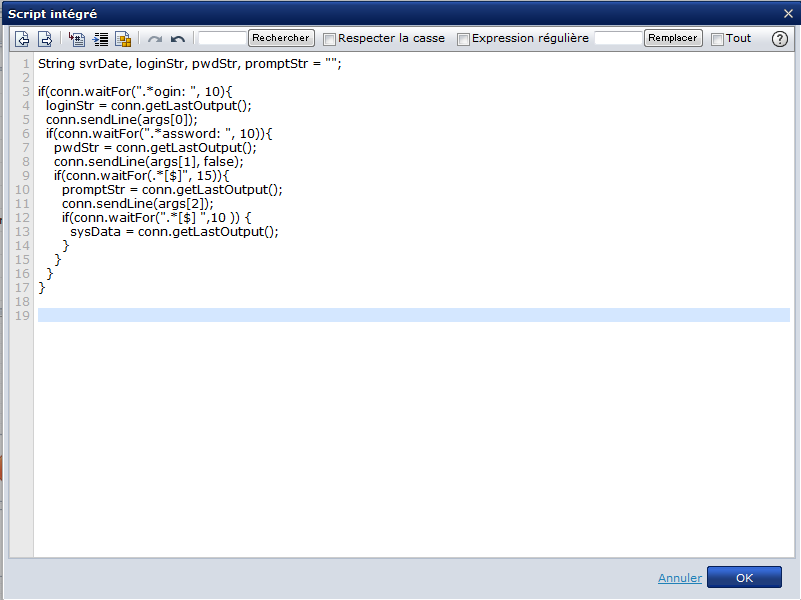Click the undo arrow icon
The height and width of the screenshot is (600, 801).
click(x=177, y=39)
